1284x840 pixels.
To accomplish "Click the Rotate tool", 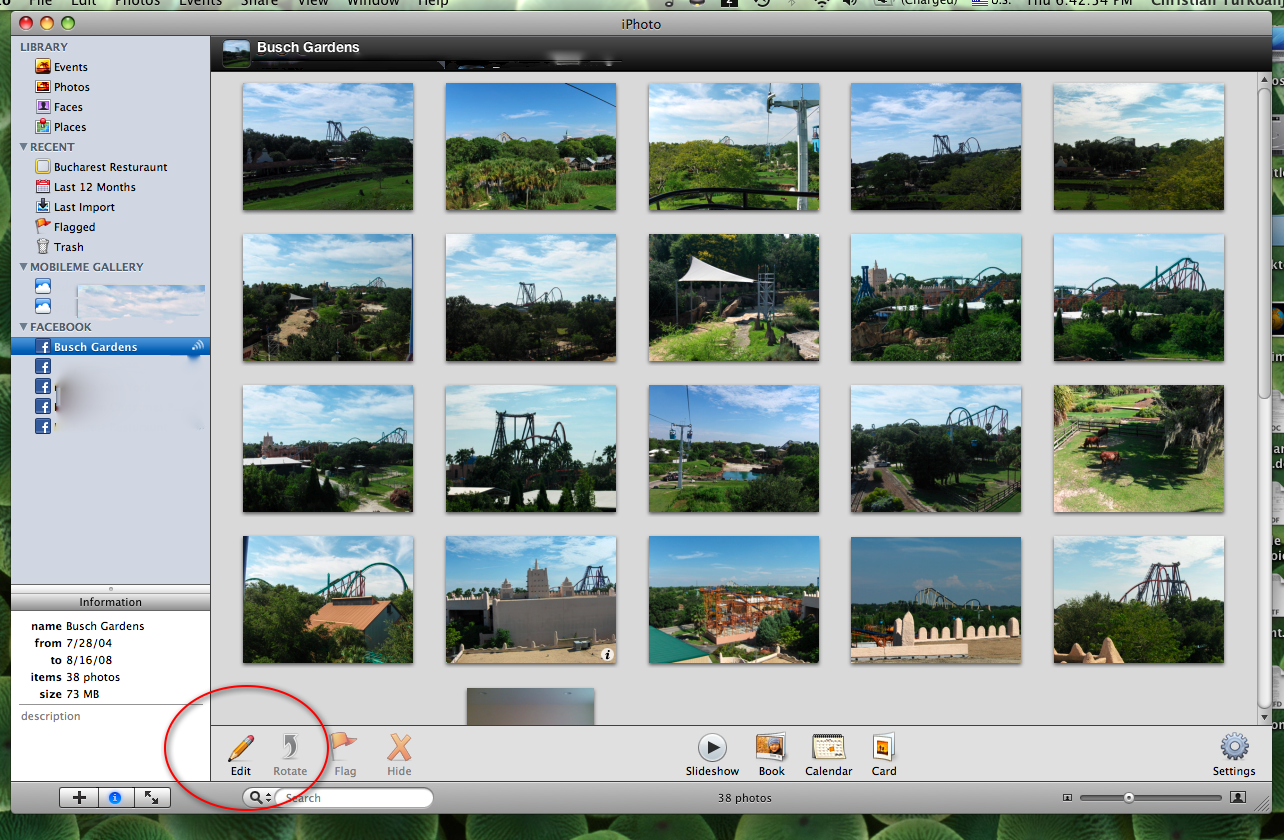I will point(290,755).
